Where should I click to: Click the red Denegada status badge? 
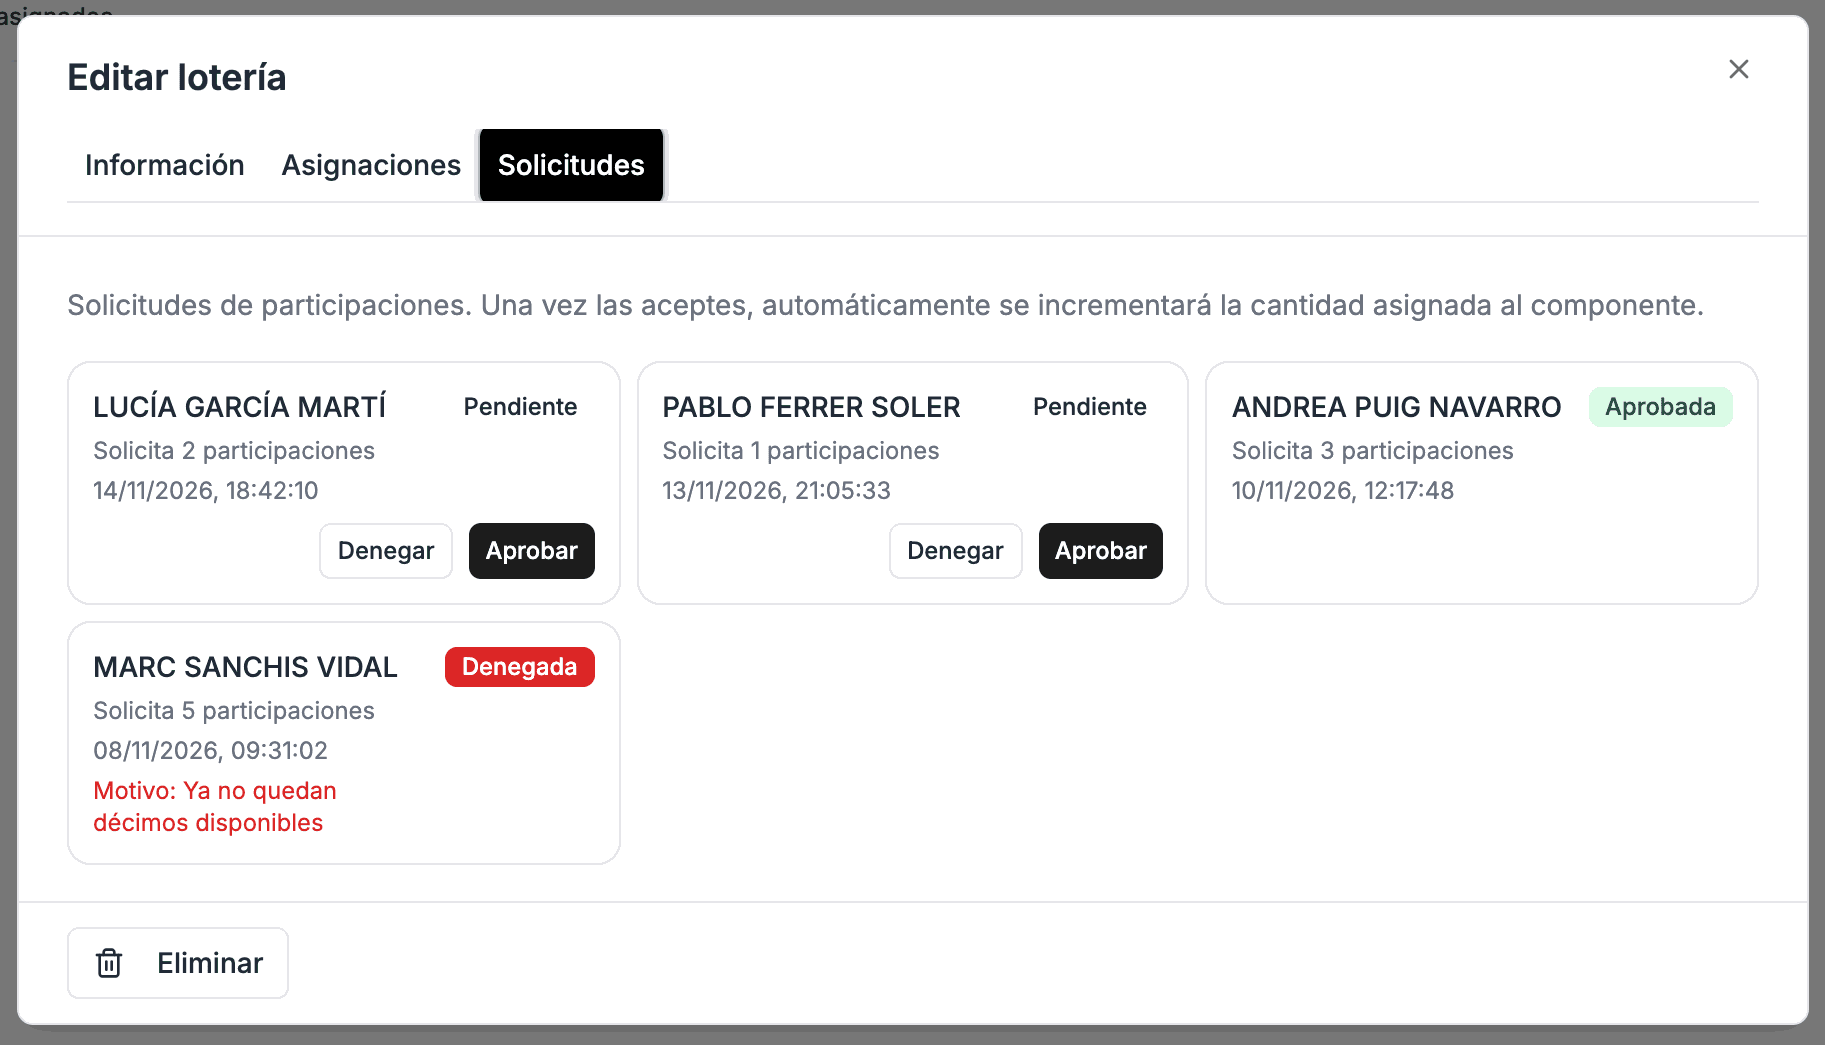(x=520, y=667)
